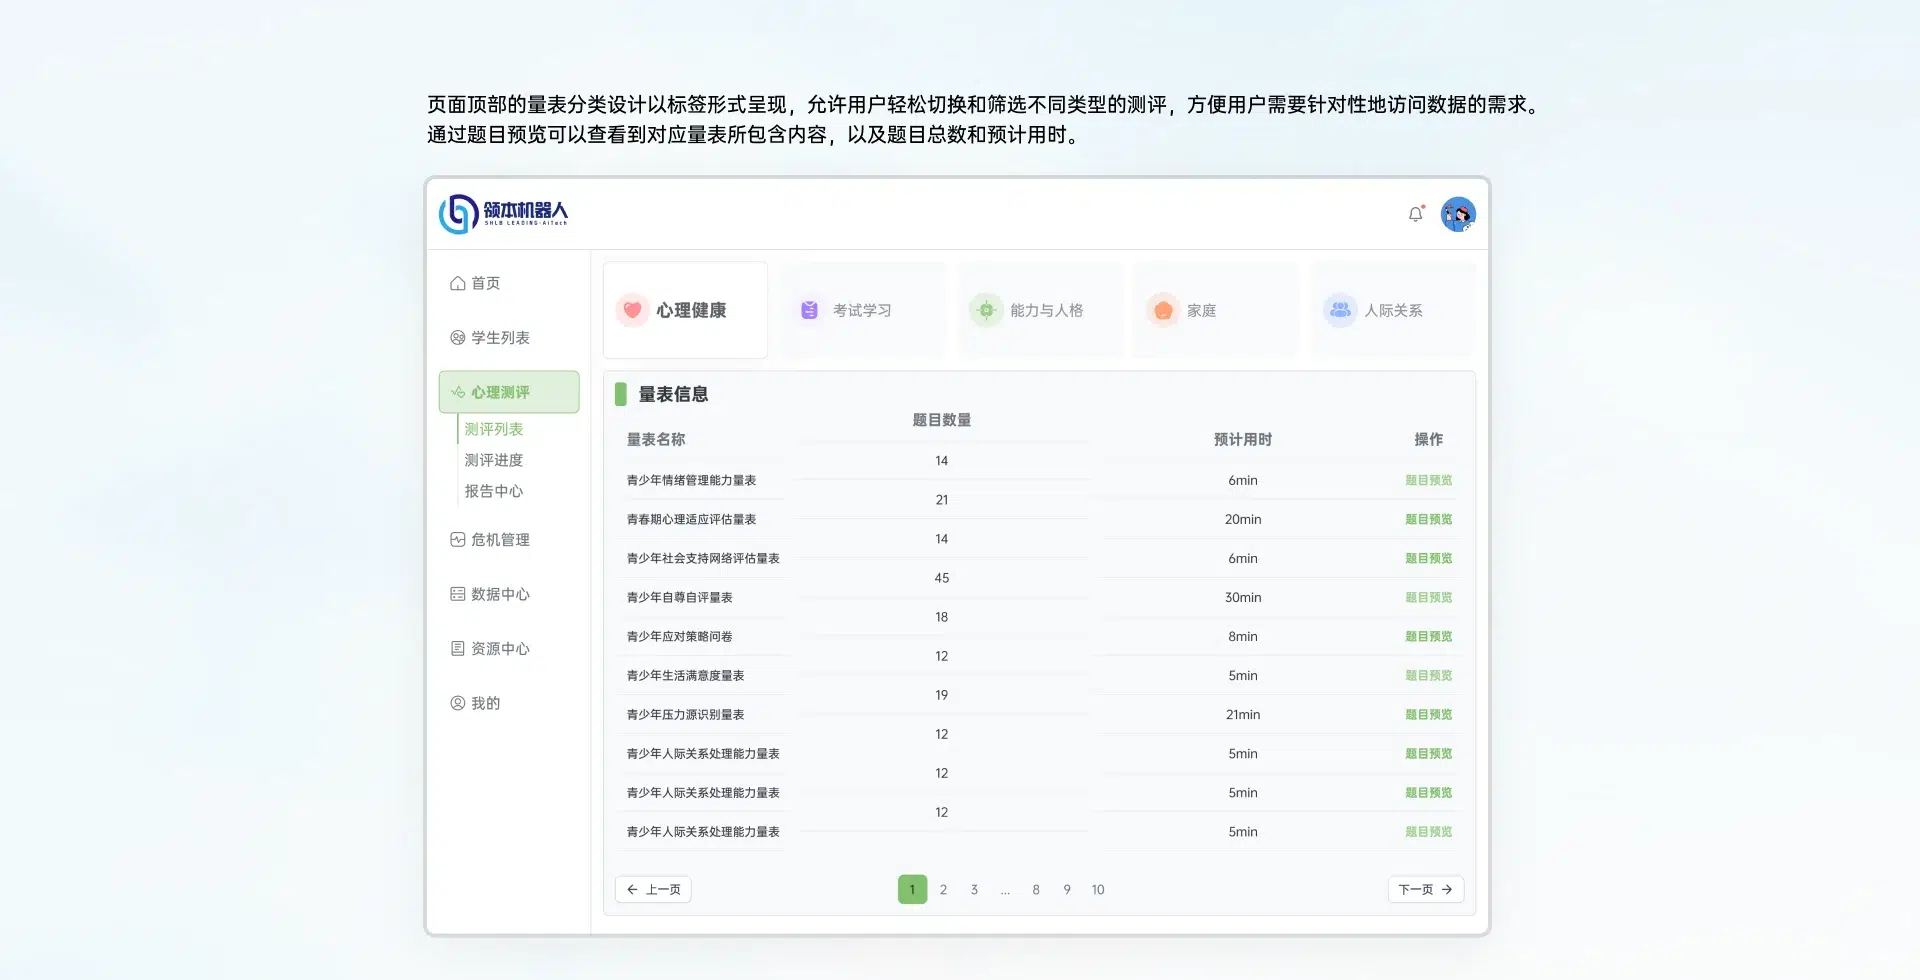Screen dimensions: 1920x980
Task: Click 题目预览 for 青少年情绪管理能力量表
Action: [x=1428, y=480]
